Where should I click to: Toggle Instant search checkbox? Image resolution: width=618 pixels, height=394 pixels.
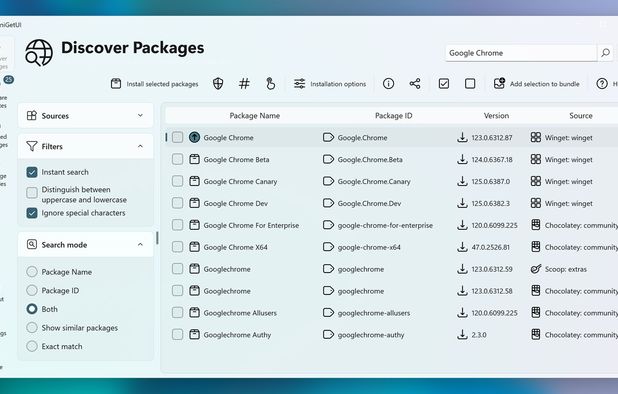point(32,172)
